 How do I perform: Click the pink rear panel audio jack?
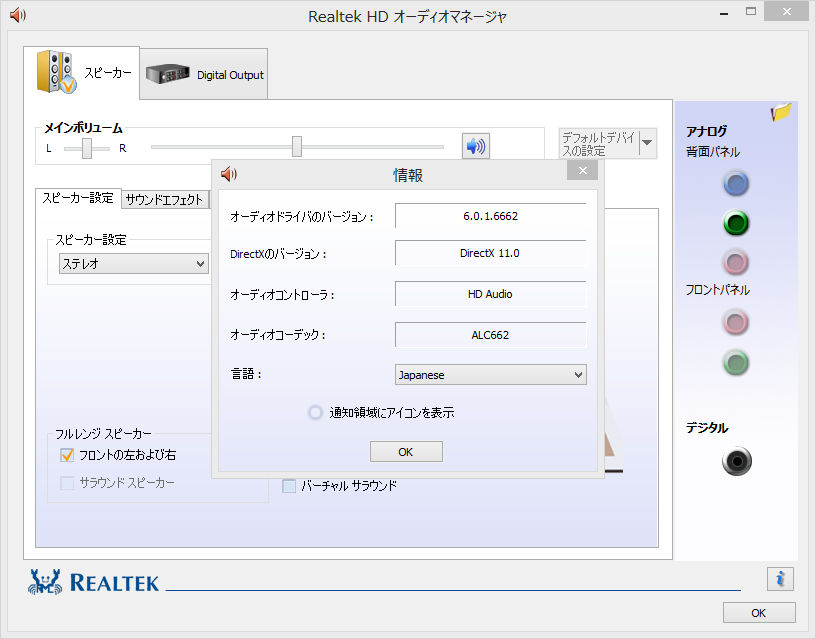click(x=736, y=262)
